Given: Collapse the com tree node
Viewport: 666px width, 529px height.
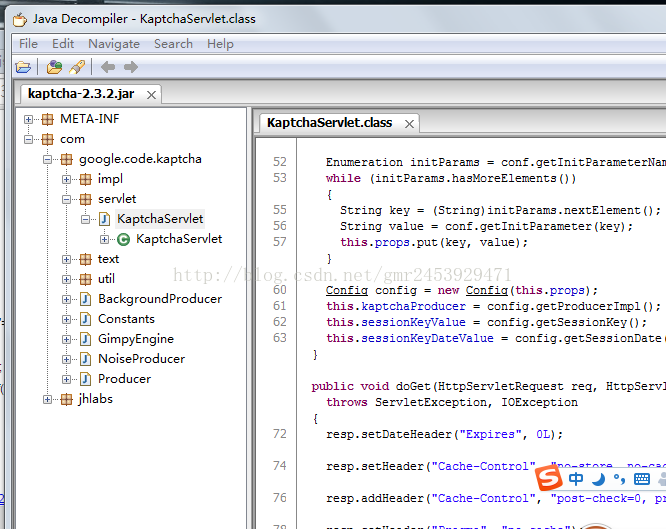Looking at the screenshot, I should click(28, 139).
